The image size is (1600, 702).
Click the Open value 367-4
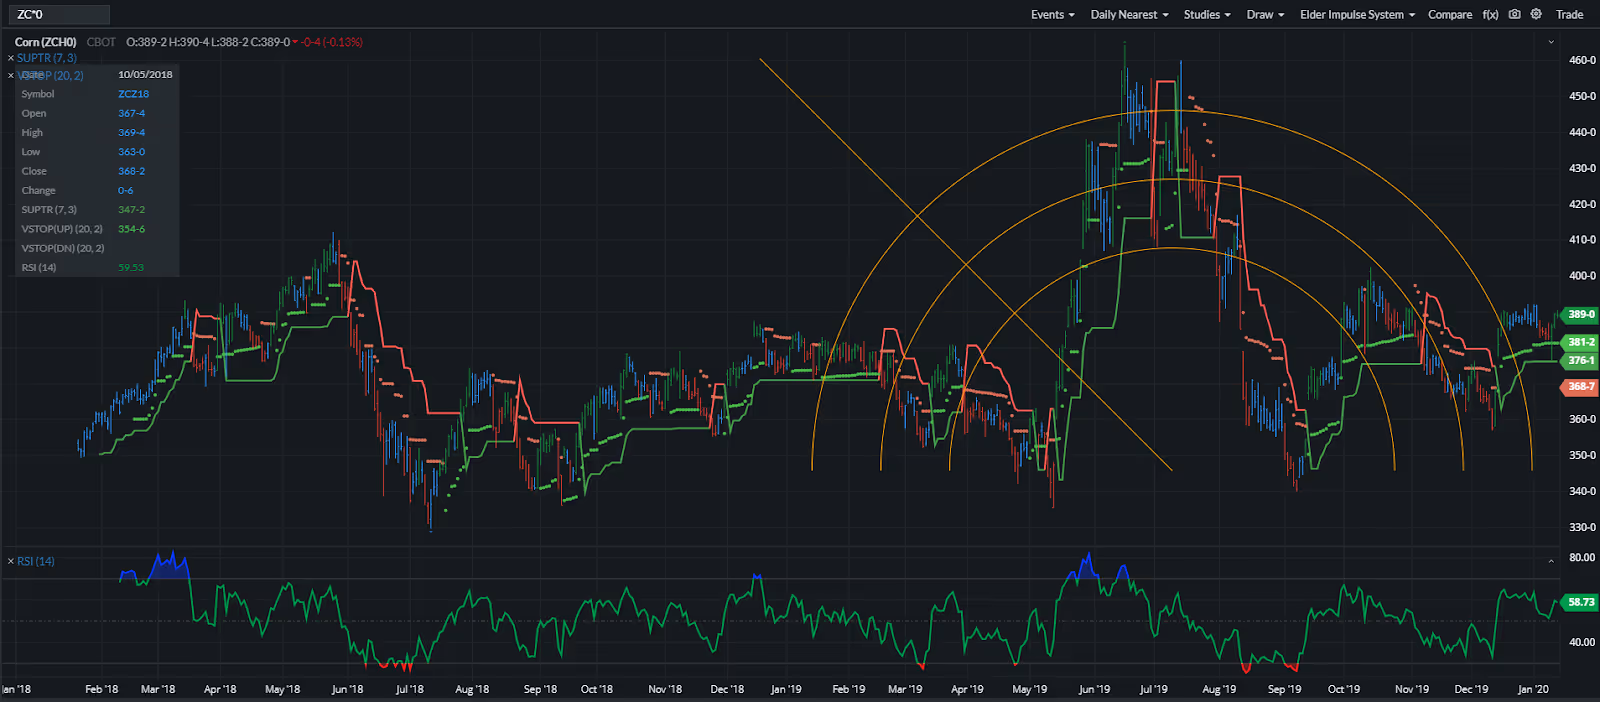[x=131, y=113]
